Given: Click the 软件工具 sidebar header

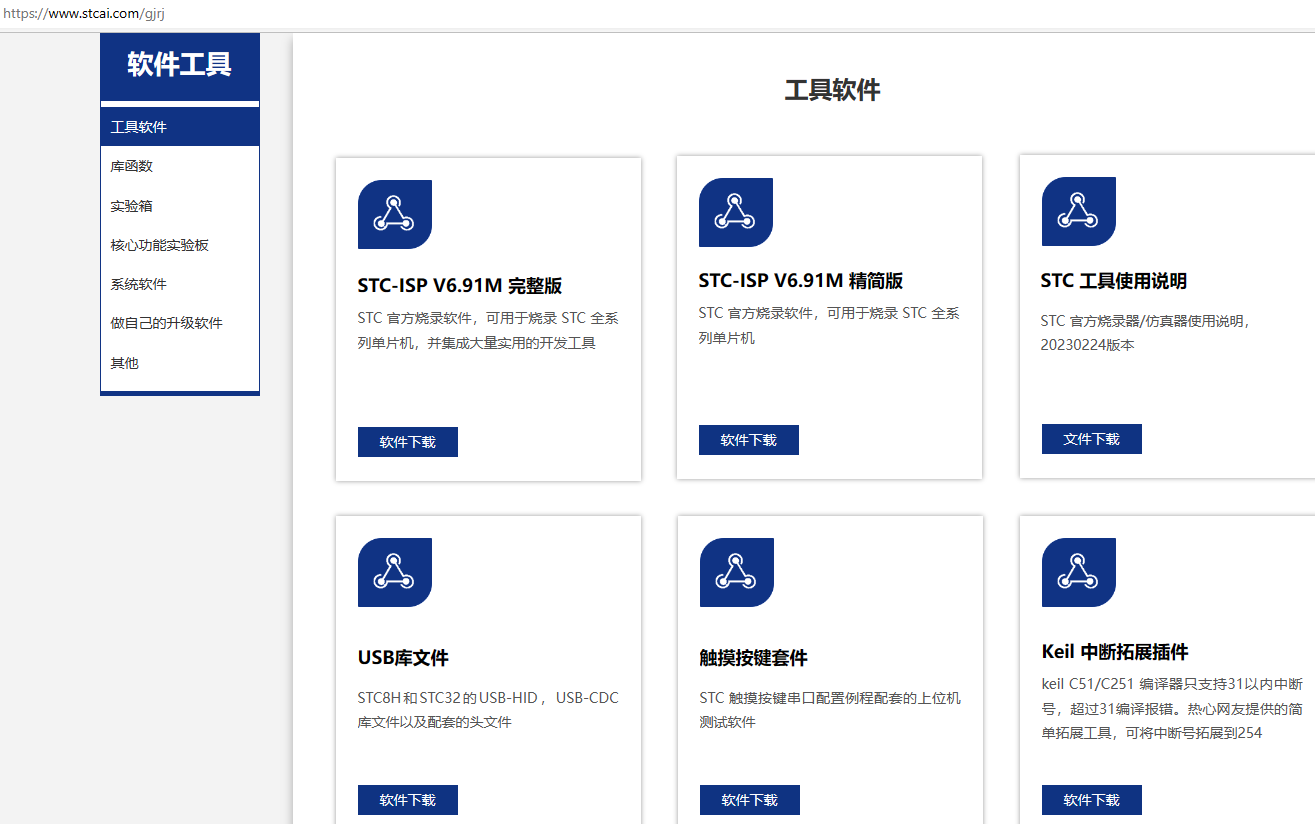Looking at the screenshot, I should pos(180,65).
